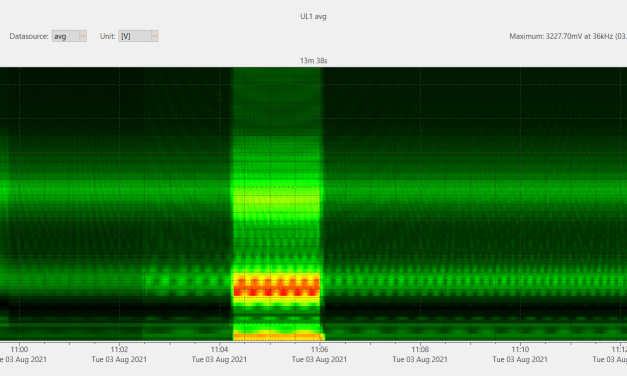
Task: Select the red hotspot in the spectrogram
Action: pyautogui.click(x=276, y=287)
